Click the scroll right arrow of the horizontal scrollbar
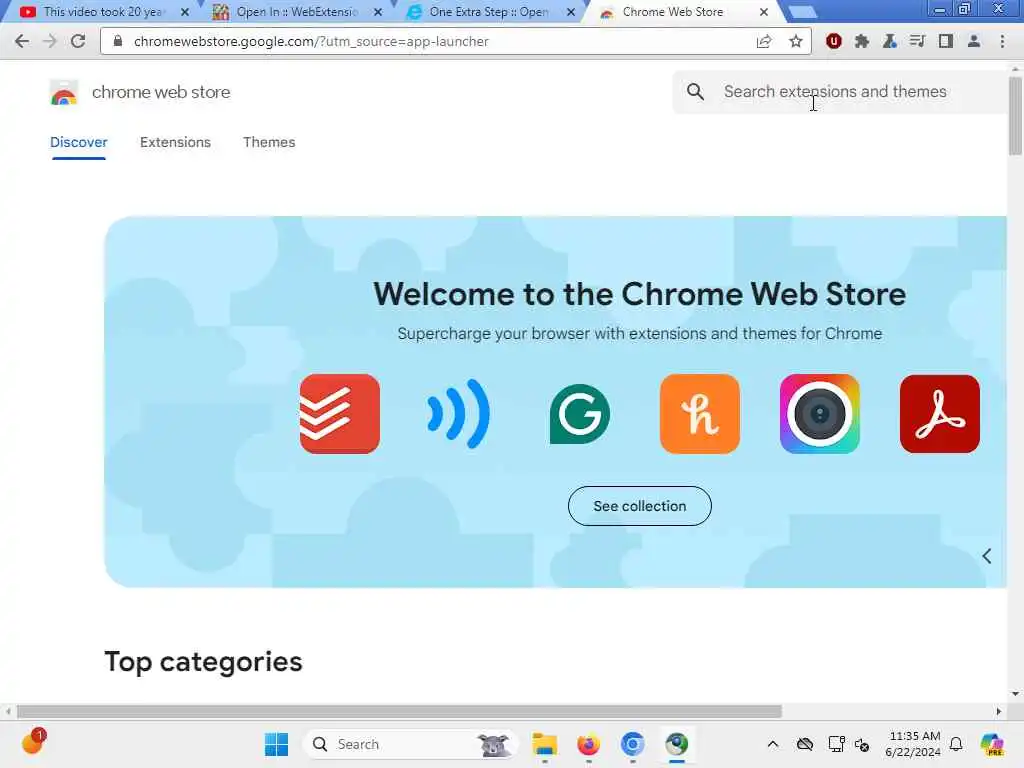 click(x=999, y=711)
